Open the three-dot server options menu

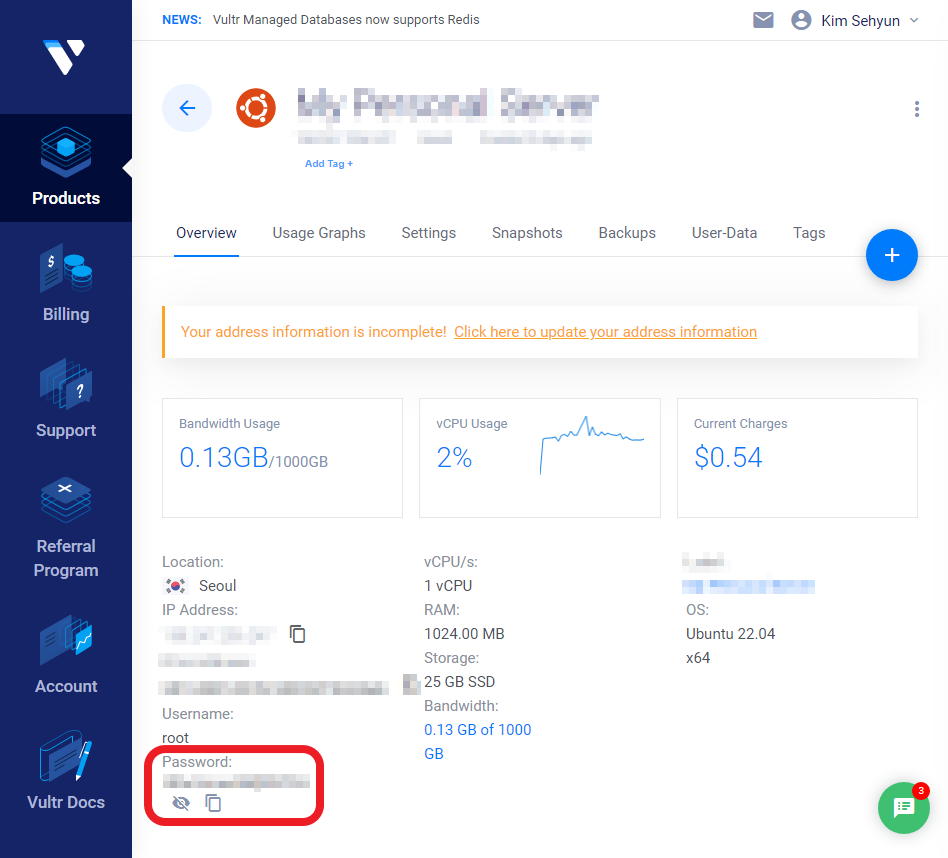pos(917,109)
